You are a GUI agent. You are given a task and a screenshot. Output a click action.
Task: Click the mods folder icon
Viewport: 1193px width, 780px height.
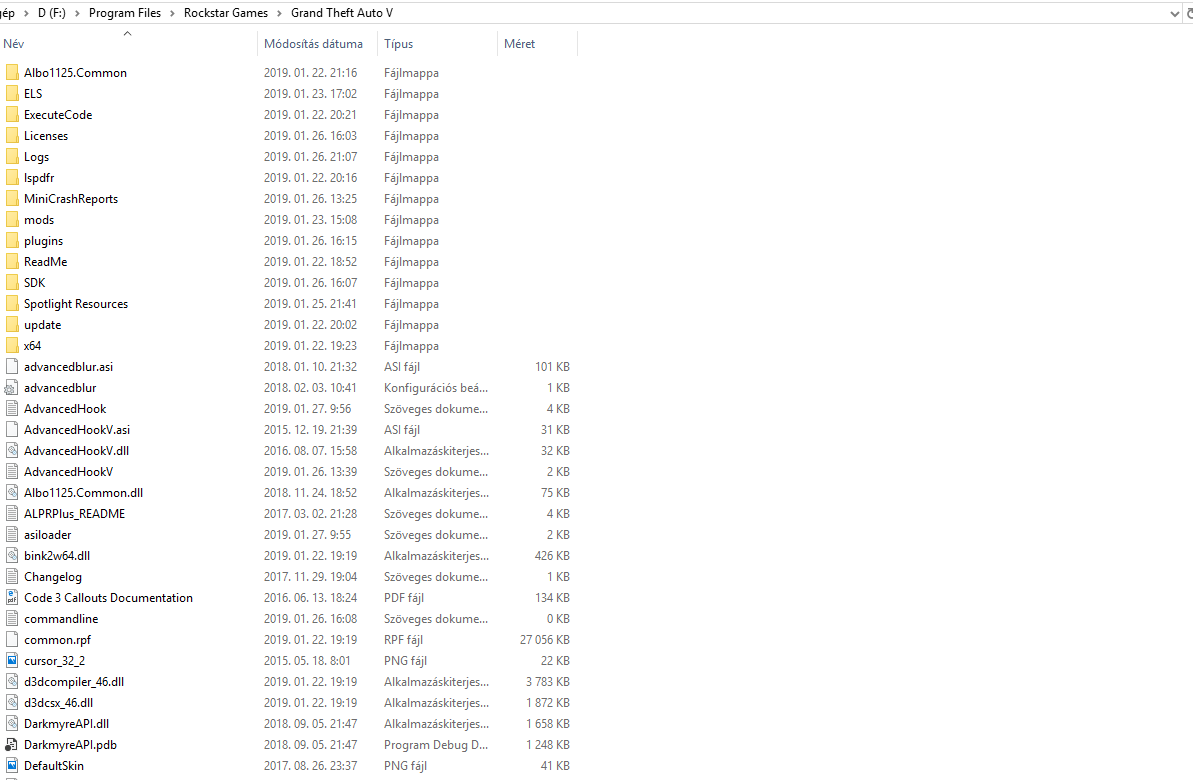(11, 220)
